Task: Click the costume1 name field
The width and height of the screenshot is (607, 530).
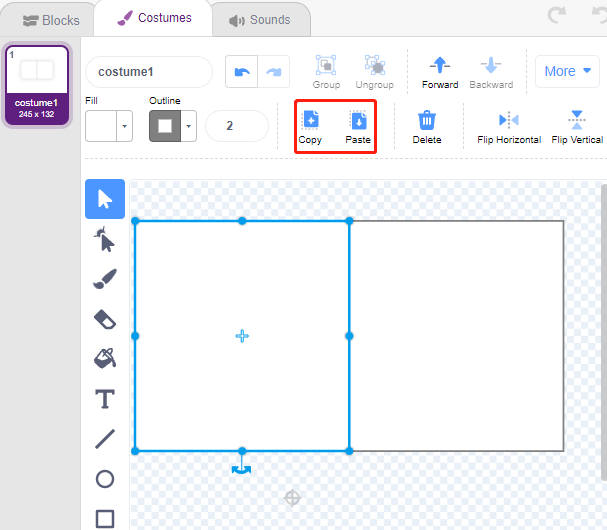Action: (149, 72)
